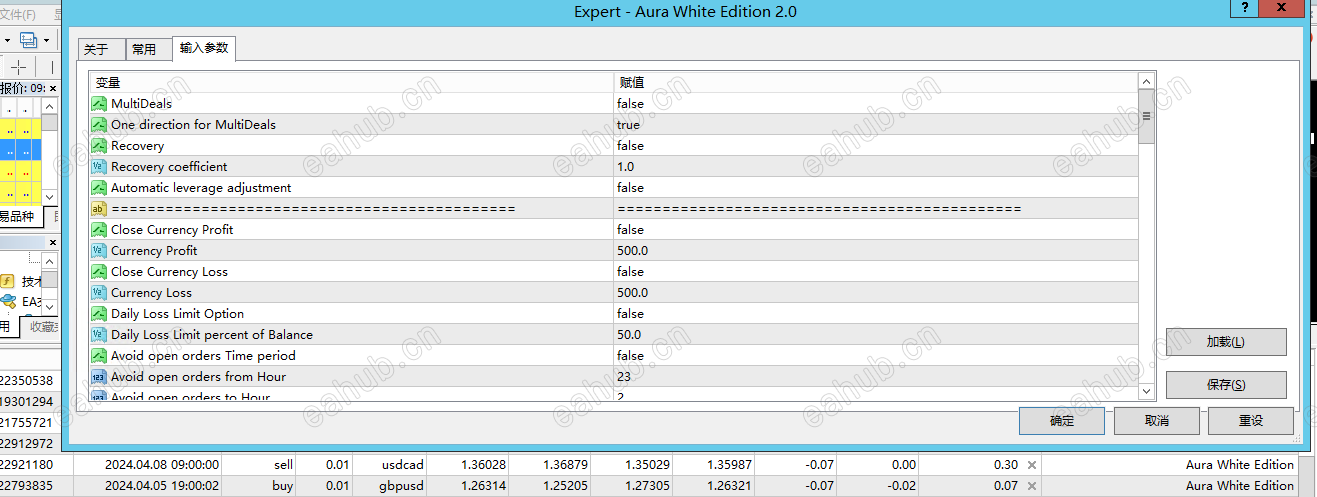Click the Currency Profit row icon

coord(99,251)
